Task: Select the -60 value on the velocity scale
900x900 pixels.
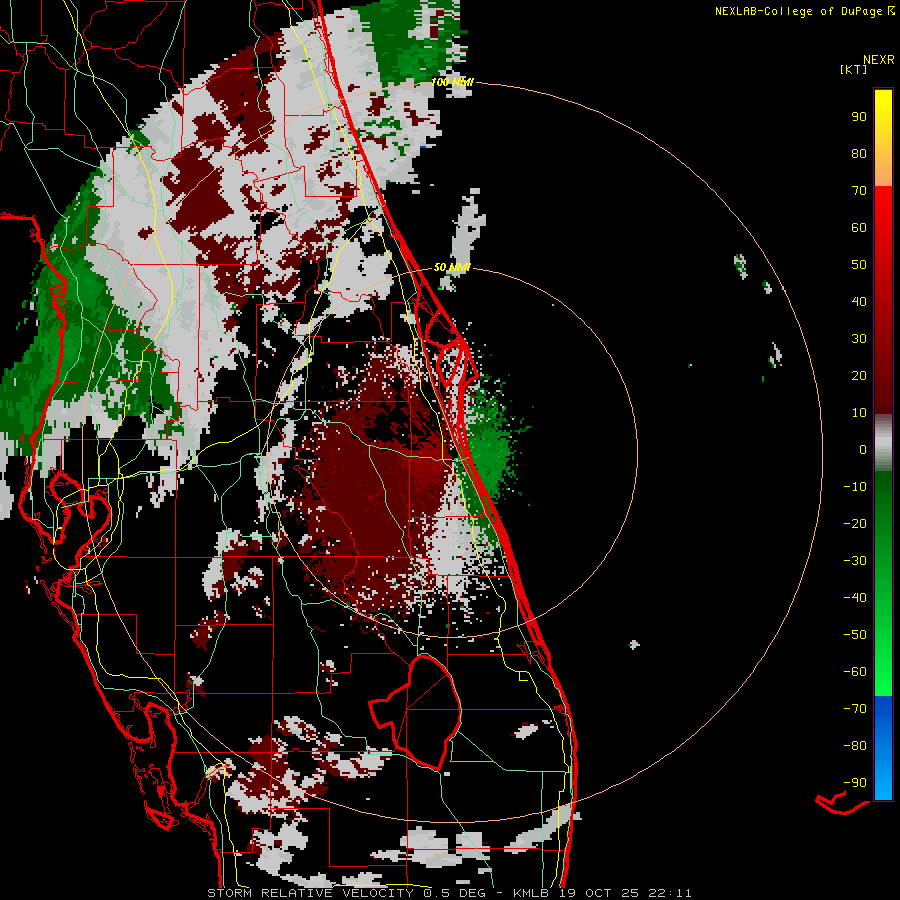Action: 855,672
